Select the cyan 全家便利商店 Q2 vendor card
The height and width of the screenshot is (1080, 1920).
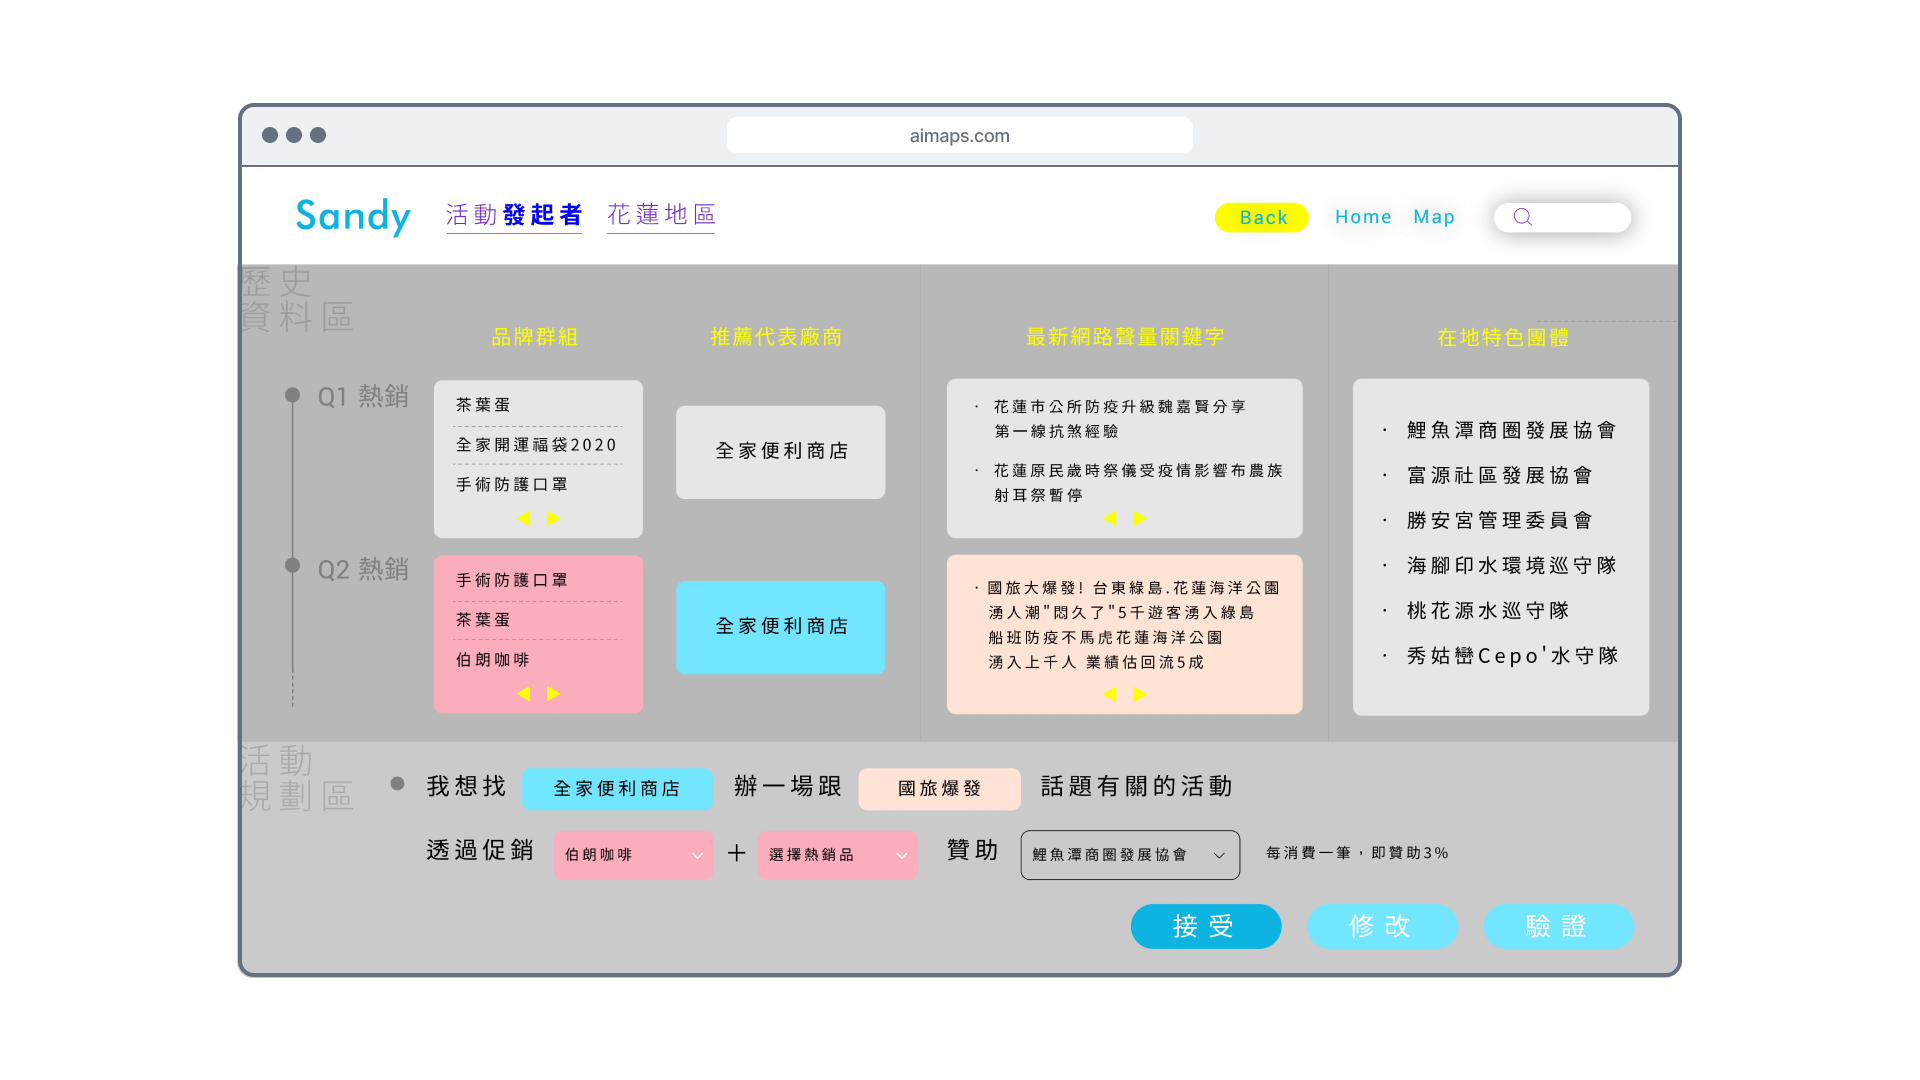pos(780,627)
